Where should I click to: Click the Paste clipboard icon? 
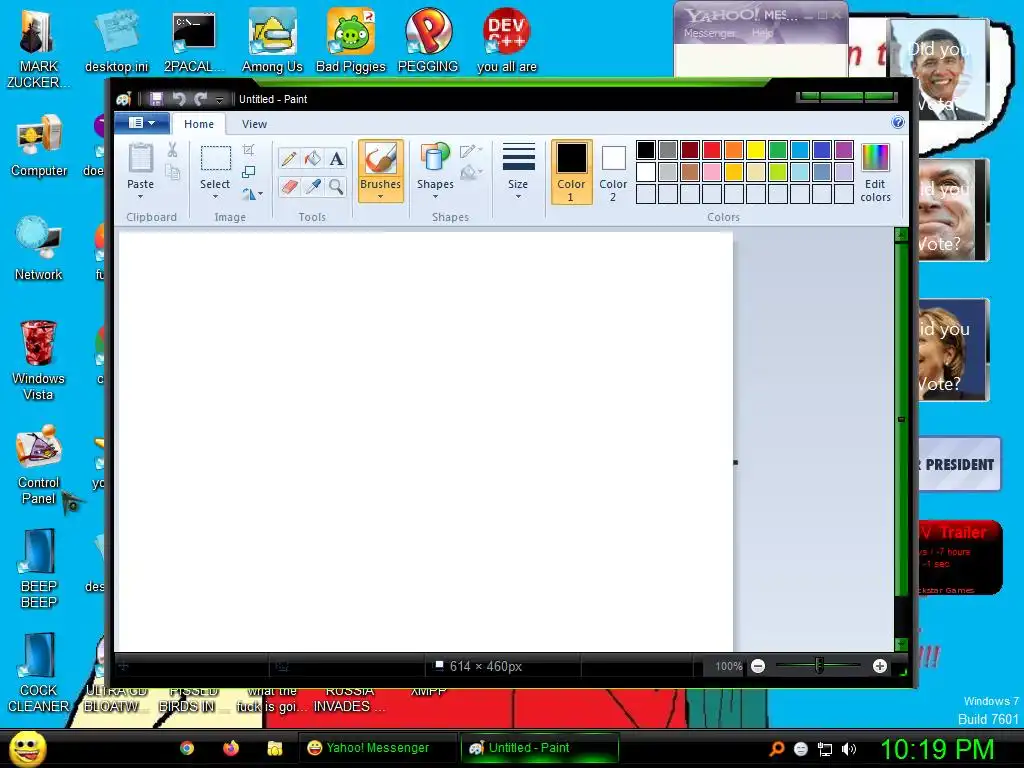[x=140, y=158]
